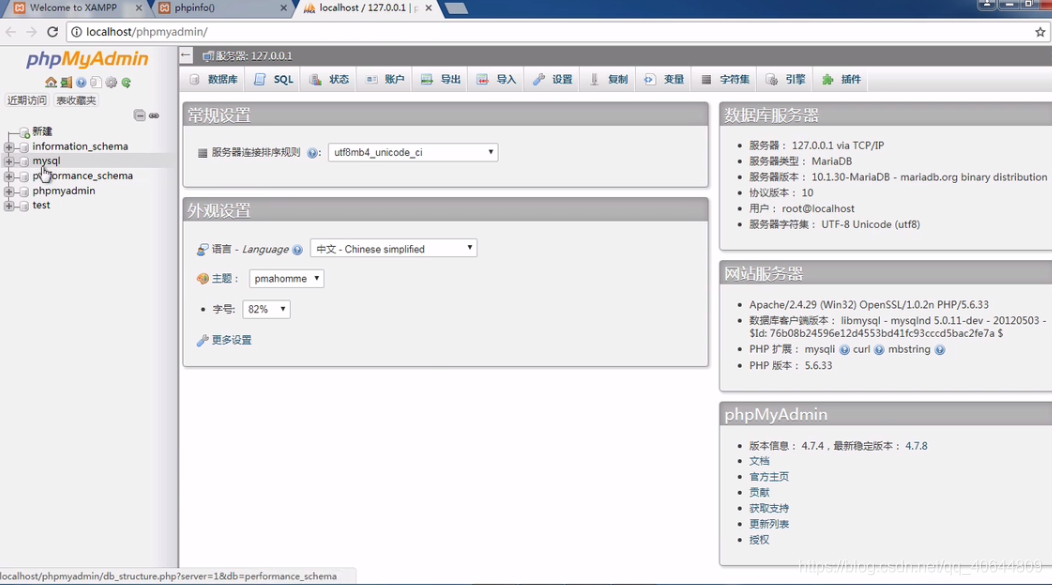
Task: Open the 82% font size dropdown
Action: 266,309
